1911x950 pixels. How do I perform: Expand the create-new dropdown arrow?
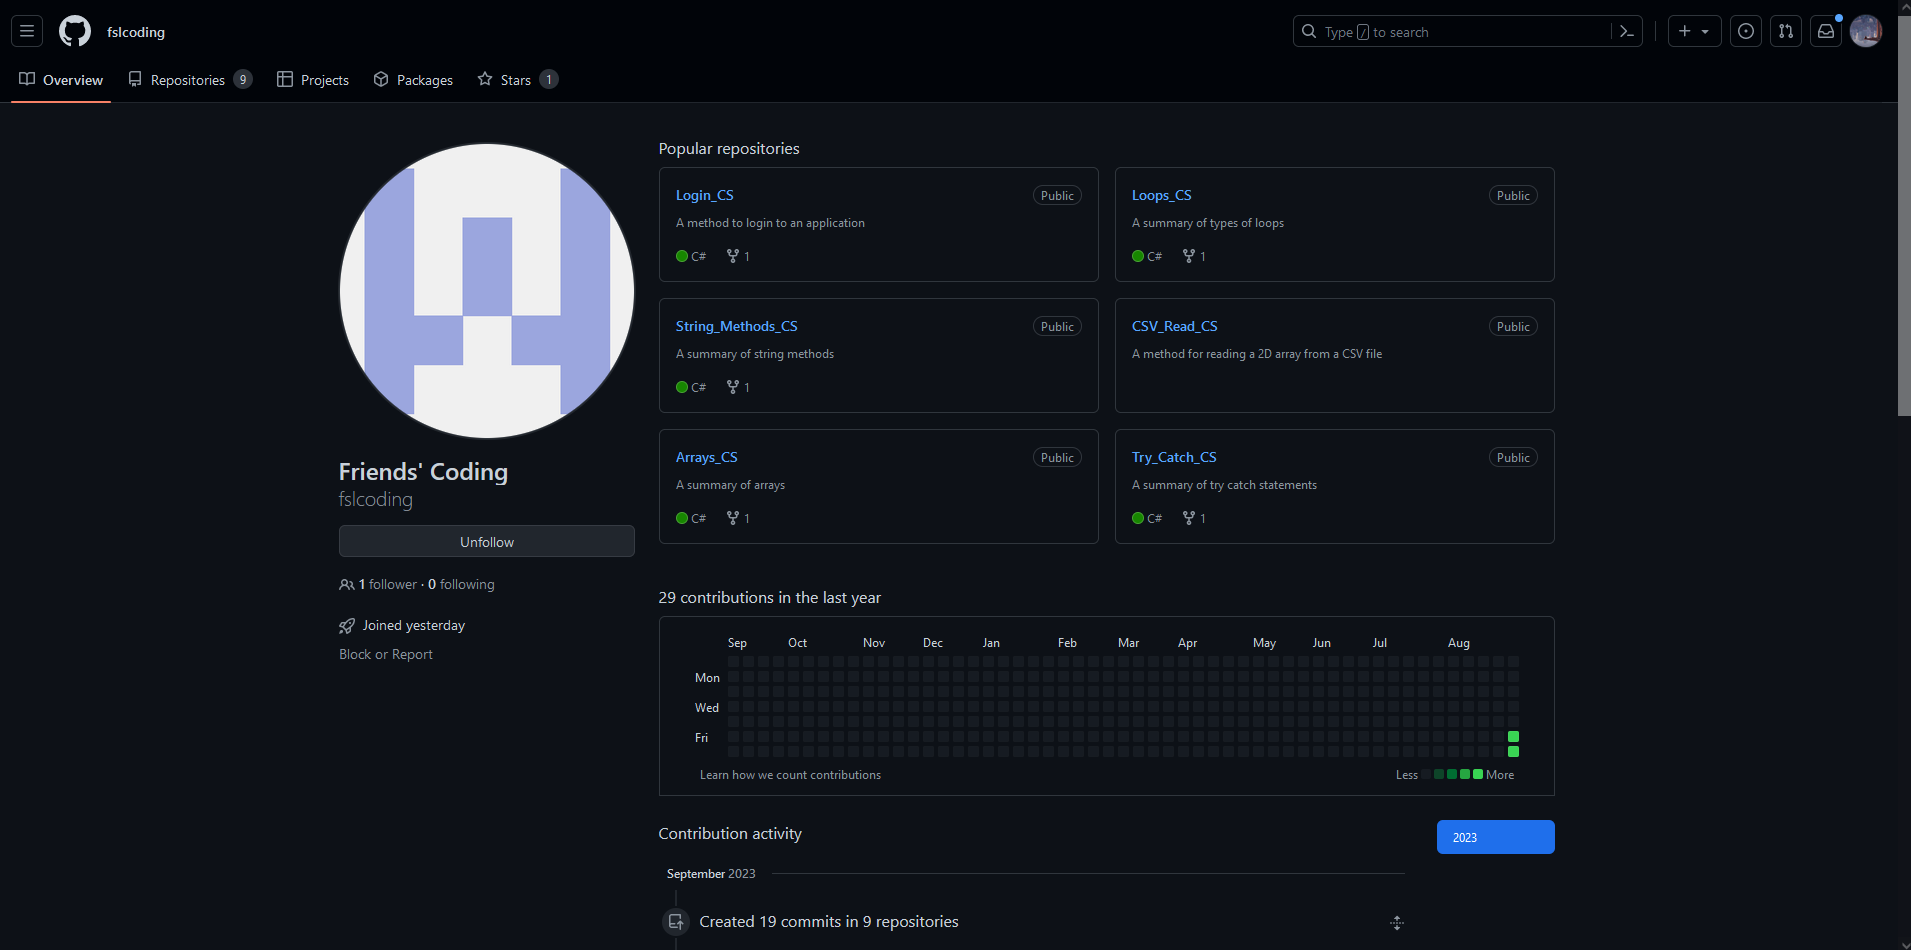point(1706,31)
